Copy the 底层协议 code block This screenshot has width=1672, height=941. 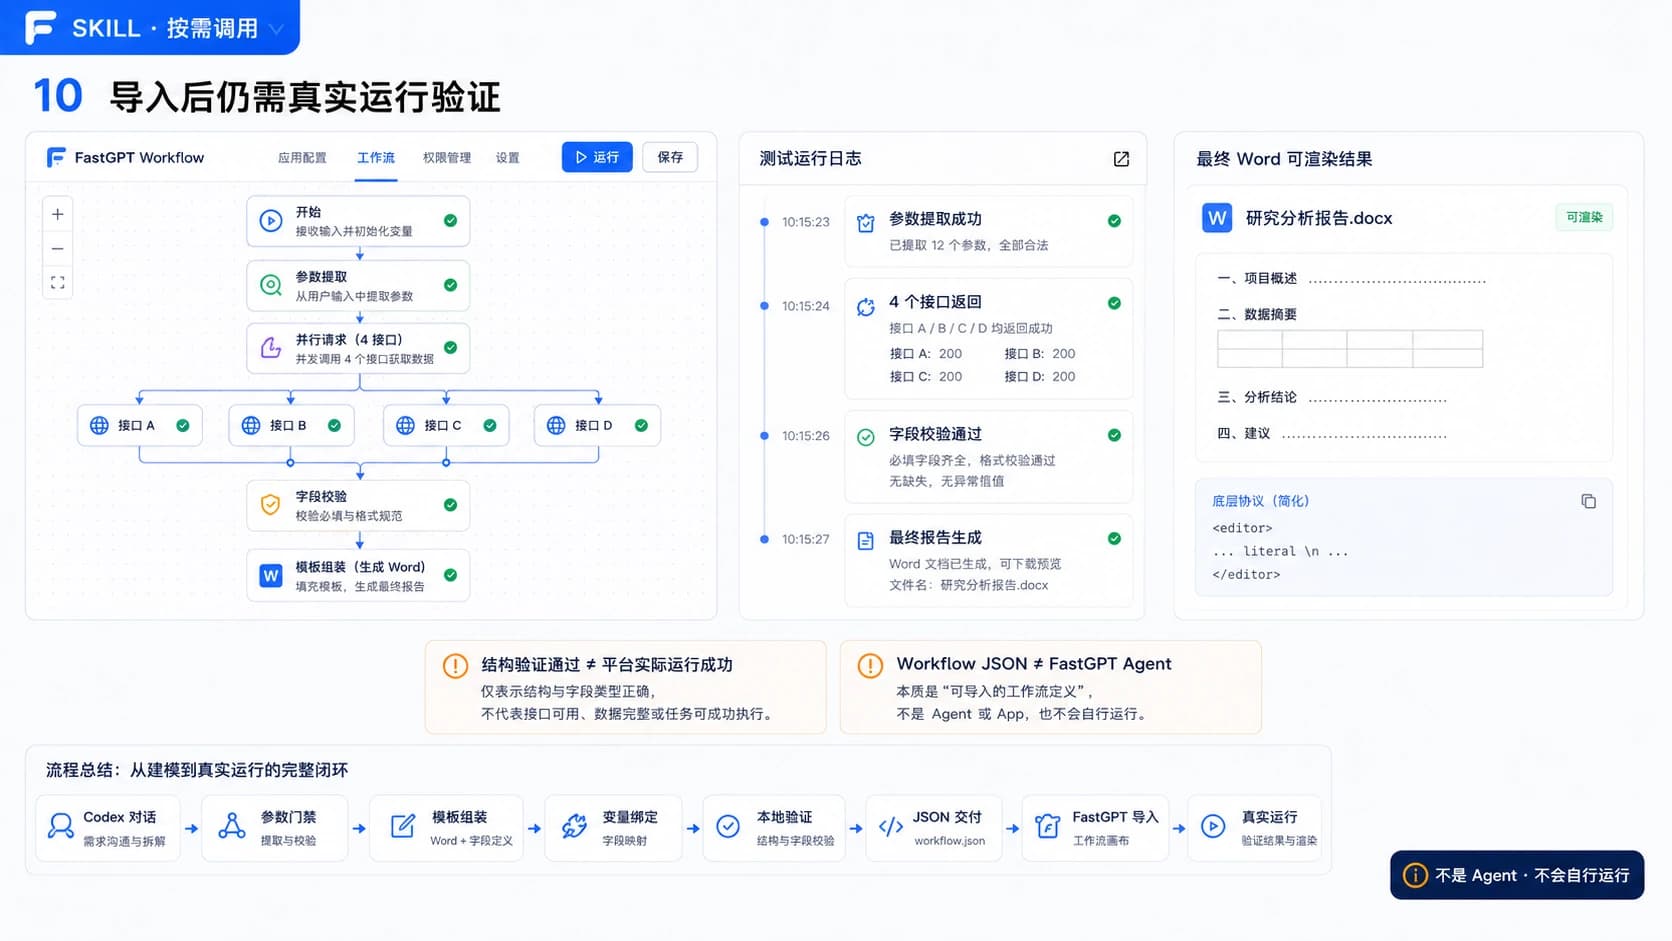1588,501
